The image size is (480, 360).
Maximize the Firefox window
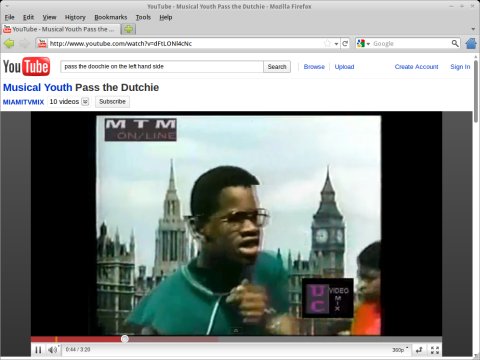pos(462,6)
